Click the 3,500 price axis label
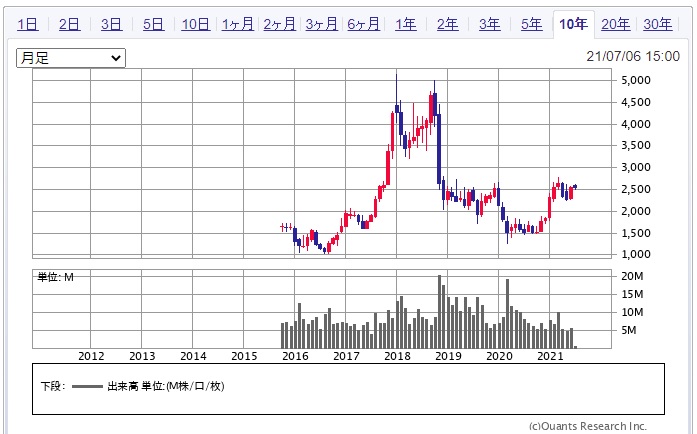Screen dimensions: 697x434 pyautogui.click(x=636, y=145)
